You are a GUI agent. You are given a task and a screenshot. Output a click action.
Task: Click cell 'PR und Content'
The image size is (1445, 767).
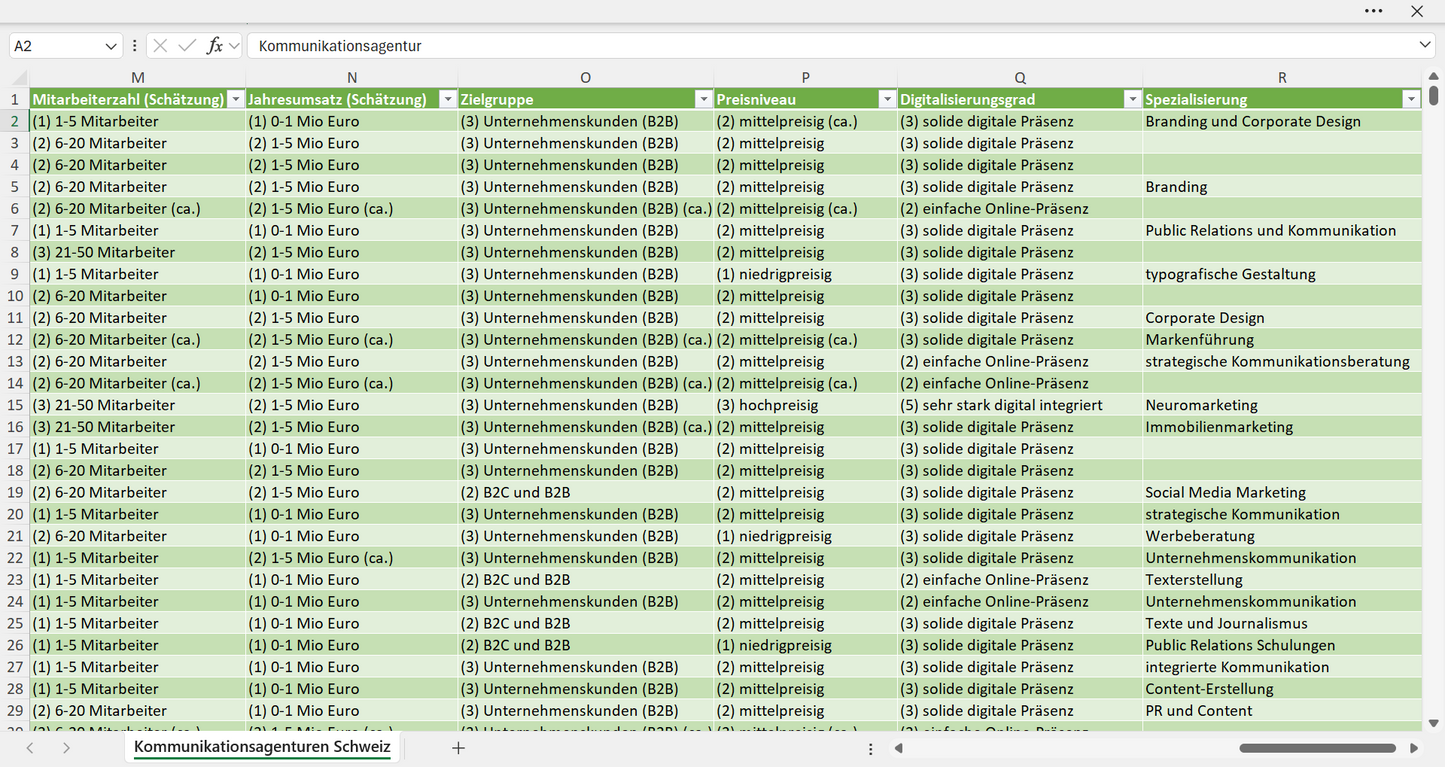(1282, 711)
